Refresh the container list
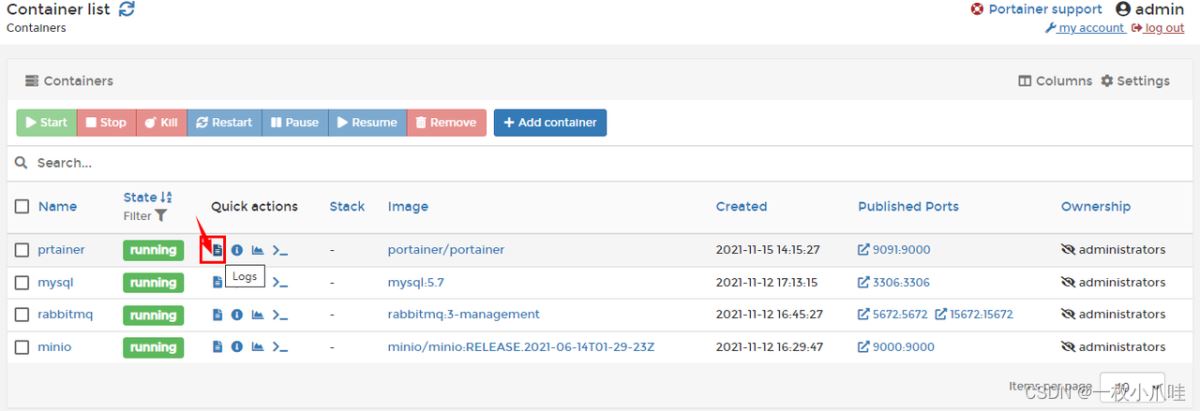1200x411 pixels. [x=126, y=9]
